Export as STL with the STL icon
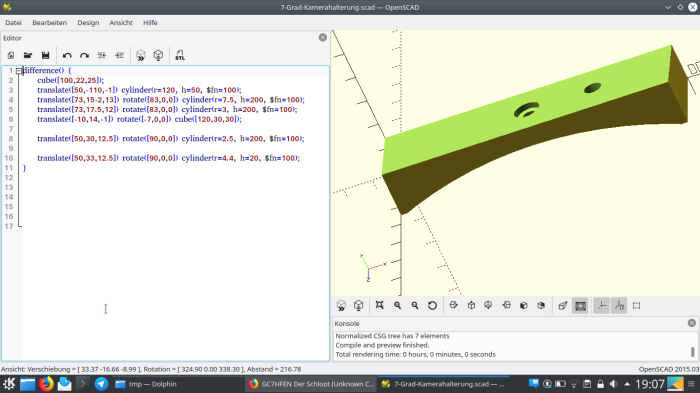Image resolution: width=700 pixels, height=393 pixels. 180,55
